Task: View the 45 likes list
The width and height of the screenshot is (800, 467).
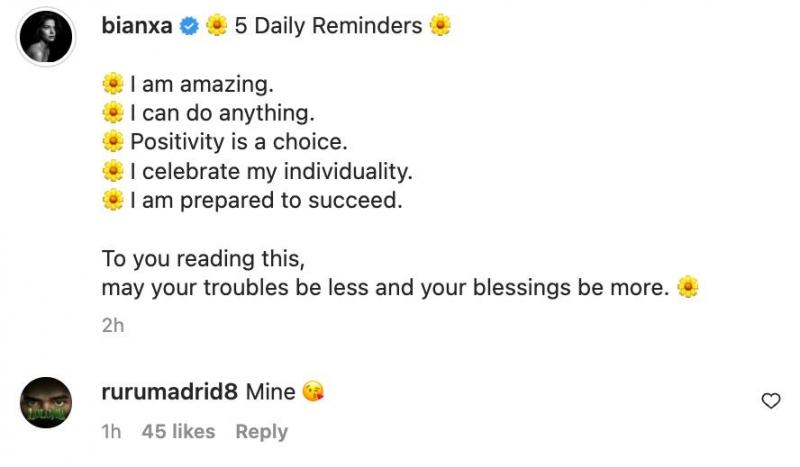Action: tap(178, 432)
